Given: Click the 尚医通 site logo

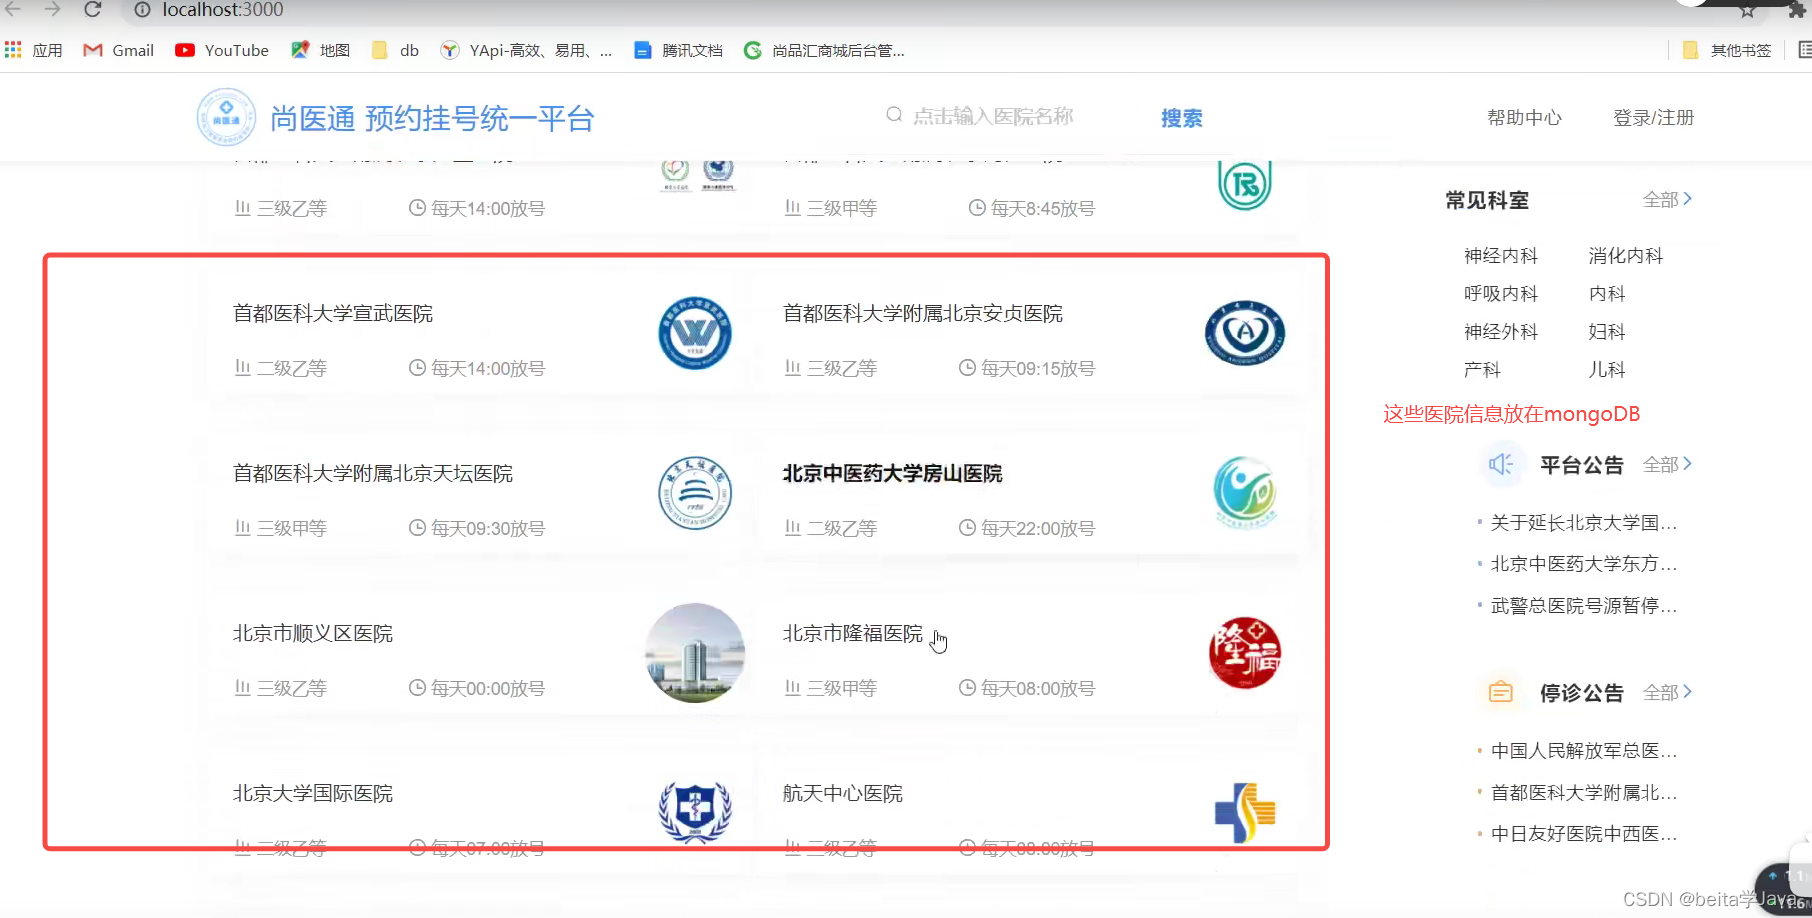Looking at the screenshot, I should tap(226, 118).
